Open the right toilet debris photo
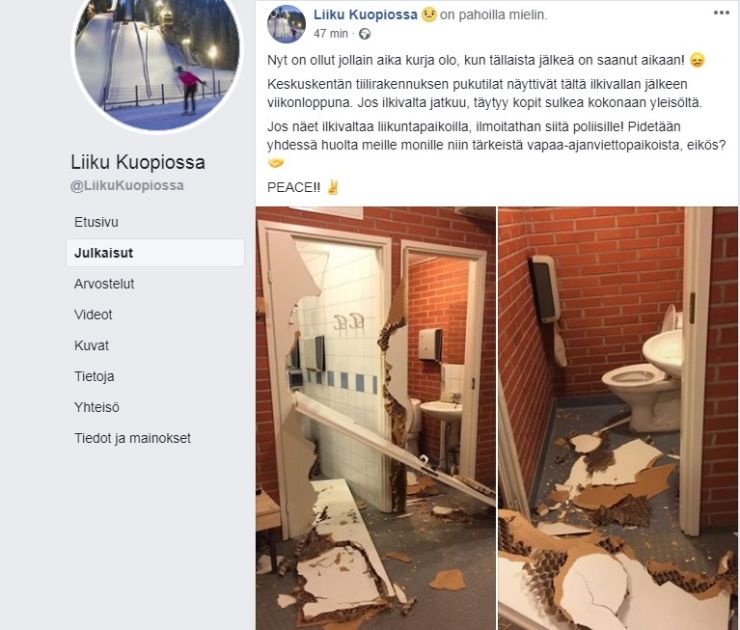Screen dimensions: 740x630 tap(618, 418)
